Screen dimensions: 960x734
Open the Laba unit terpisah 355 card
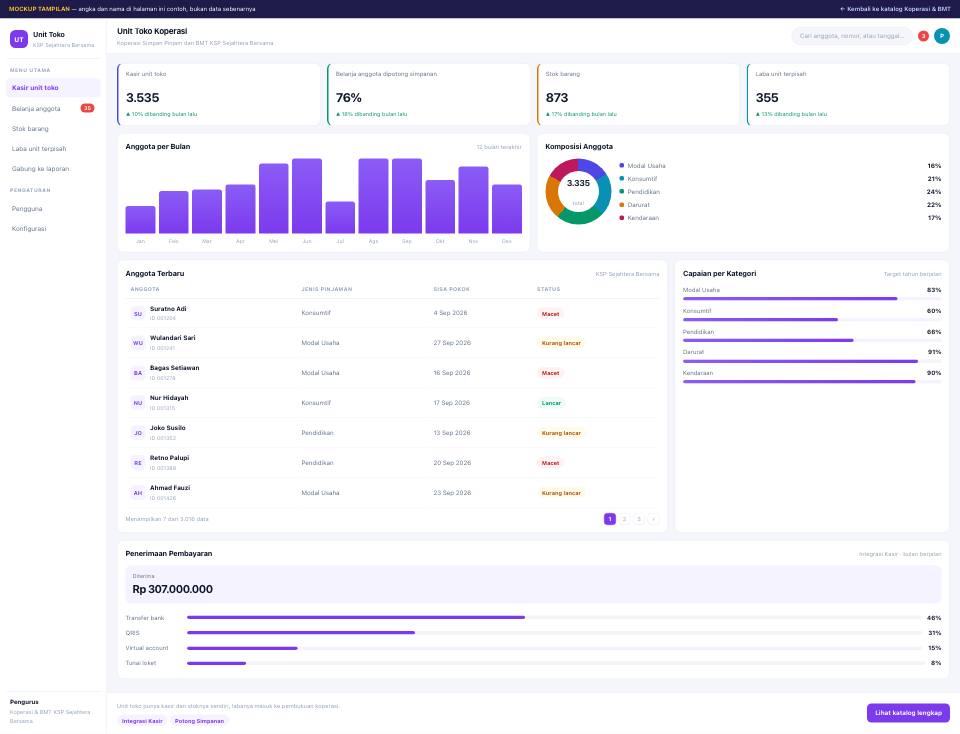[848, 94]
